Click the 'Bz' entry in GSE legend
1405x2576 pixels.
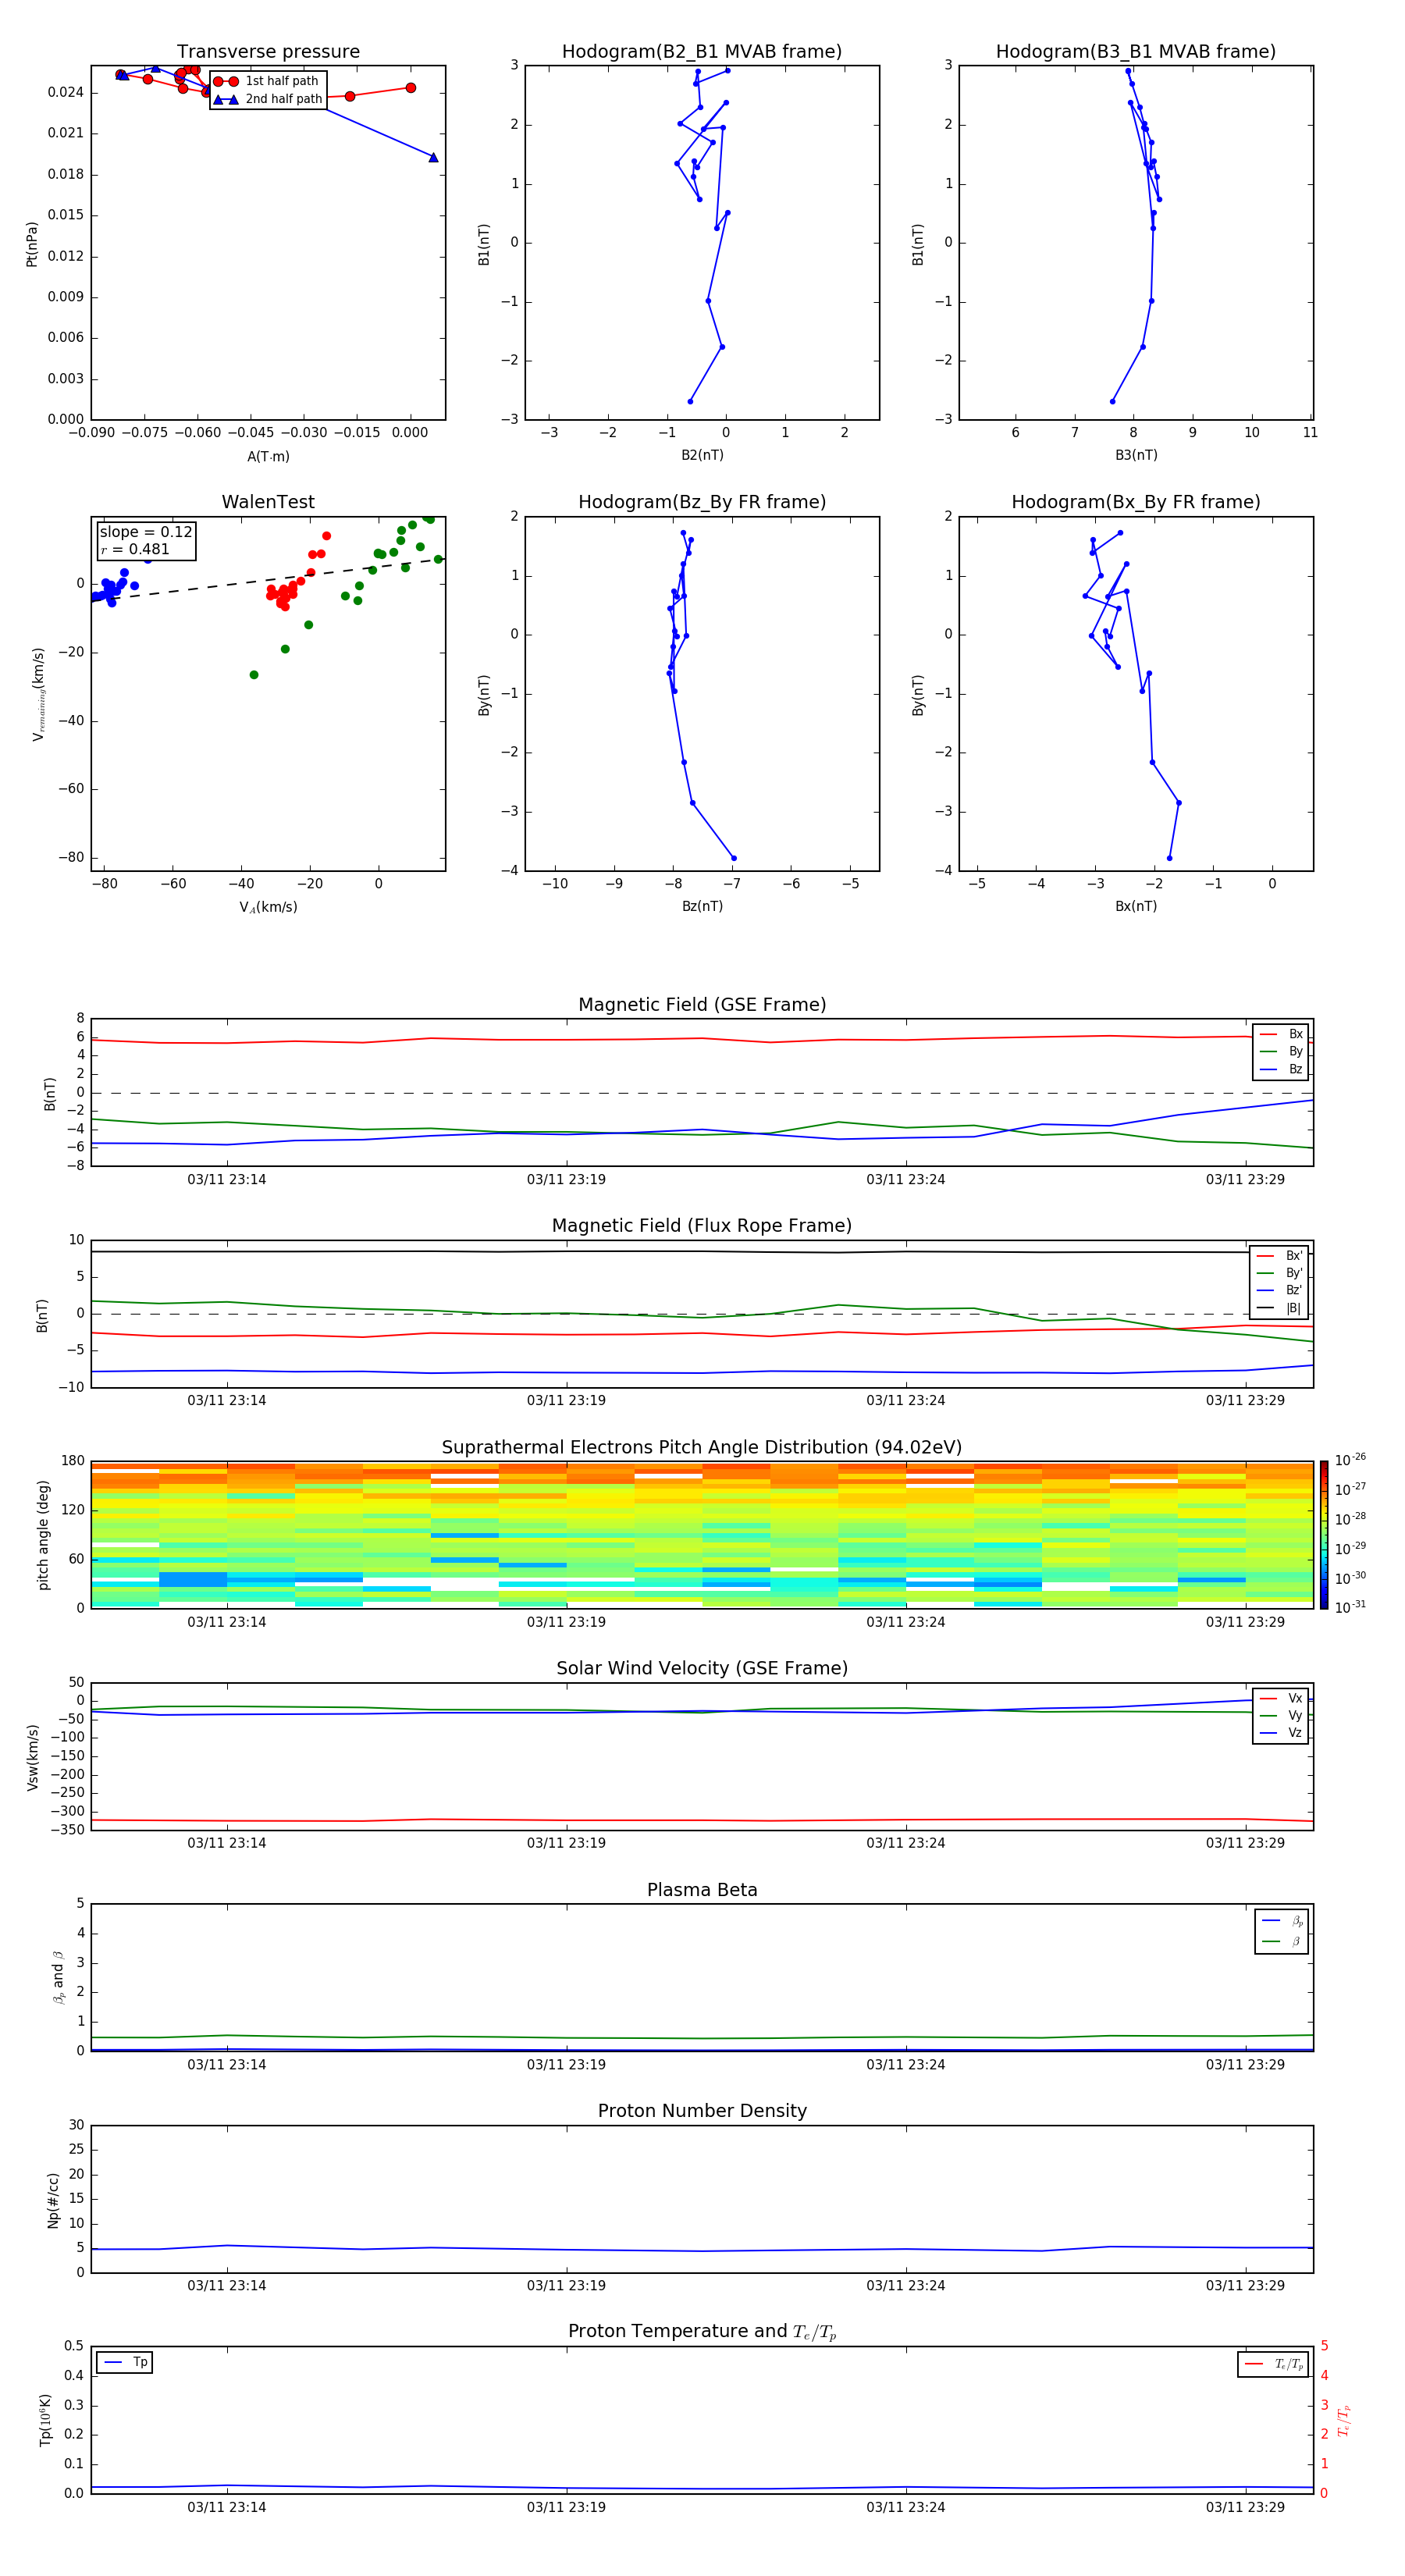click(1281, 1070)
